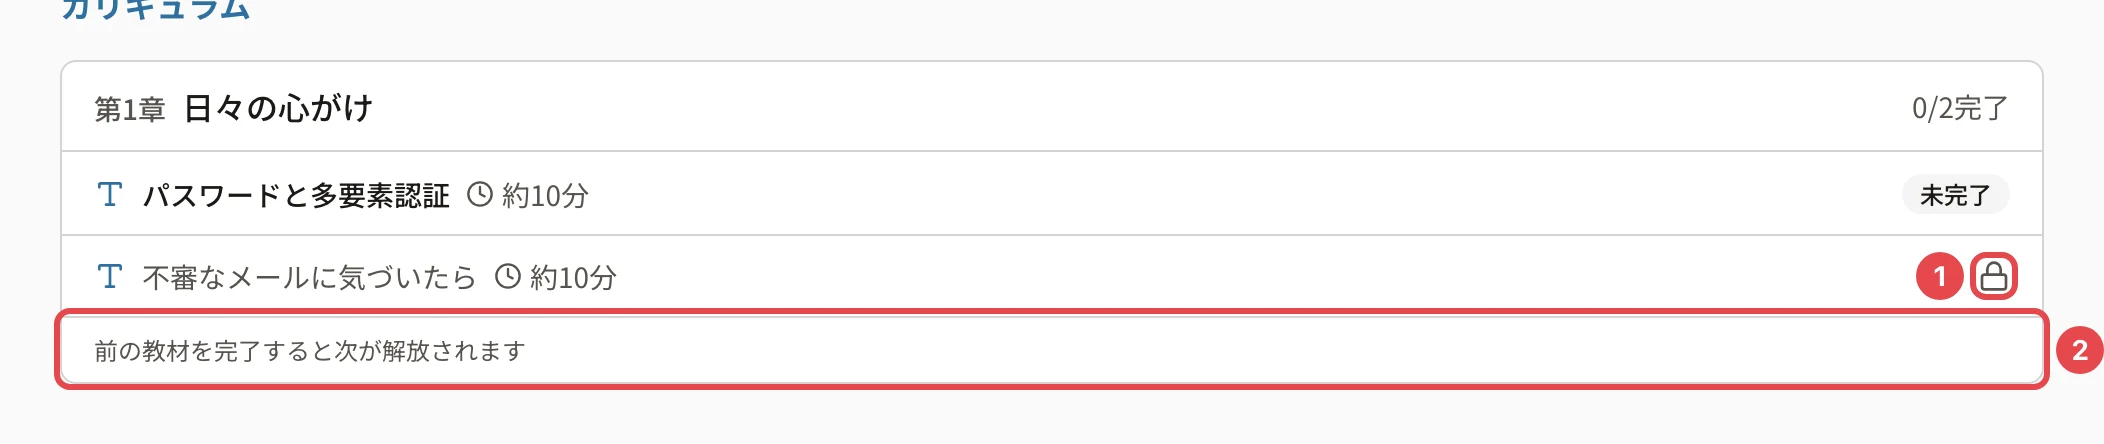Click 約10分 duration of the password lesson
This screenshot has height=444, width=2104.
pyautogui.click(x=545, y=195)
